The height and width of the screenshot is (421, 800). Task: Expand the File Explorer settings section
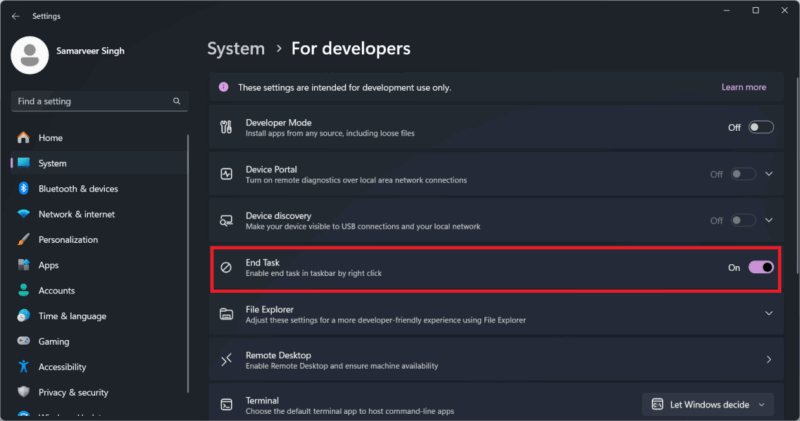click(768, 314)
